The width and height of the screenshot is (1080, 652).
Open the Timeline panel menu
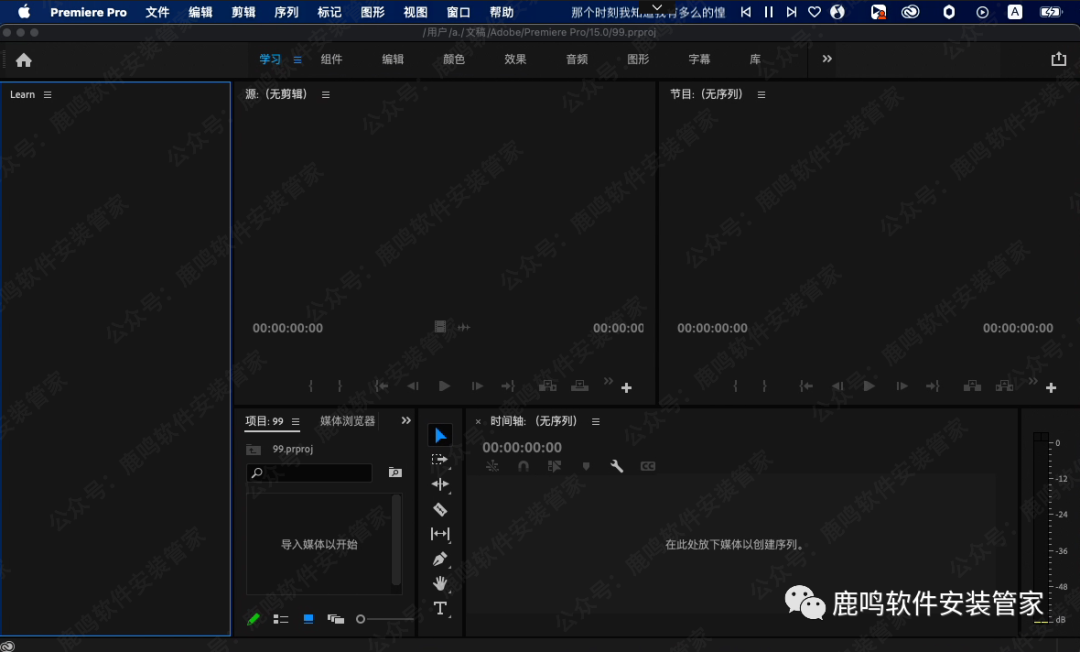click(x=595, y=421)
